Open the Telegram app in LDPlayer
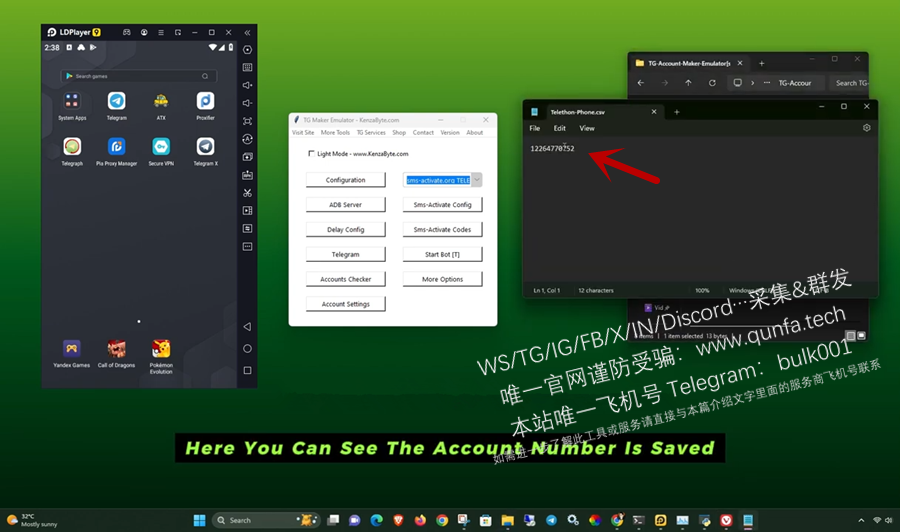This screenshot has width=900, height=532. click(117, 101)
